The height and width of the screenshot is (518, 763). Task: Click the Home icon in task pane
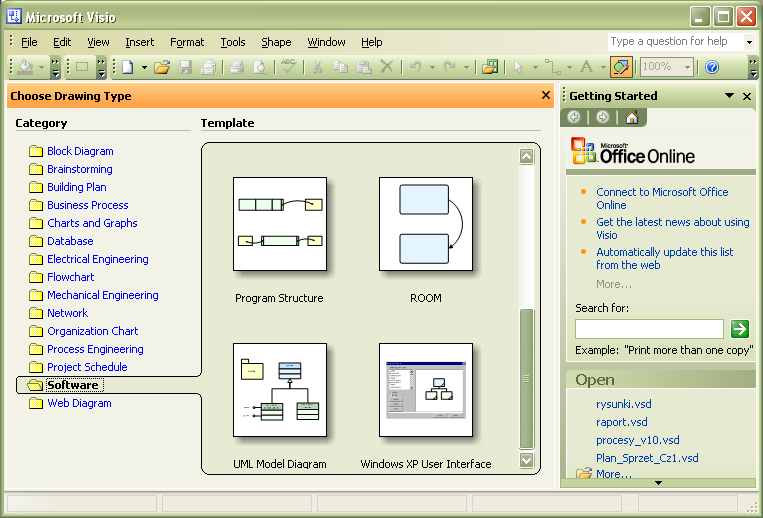tap(632, 117)
